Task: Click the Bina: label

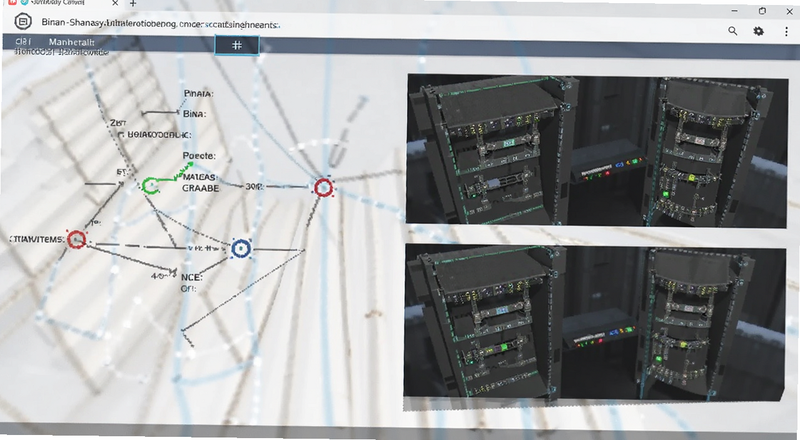Action: 194,114
